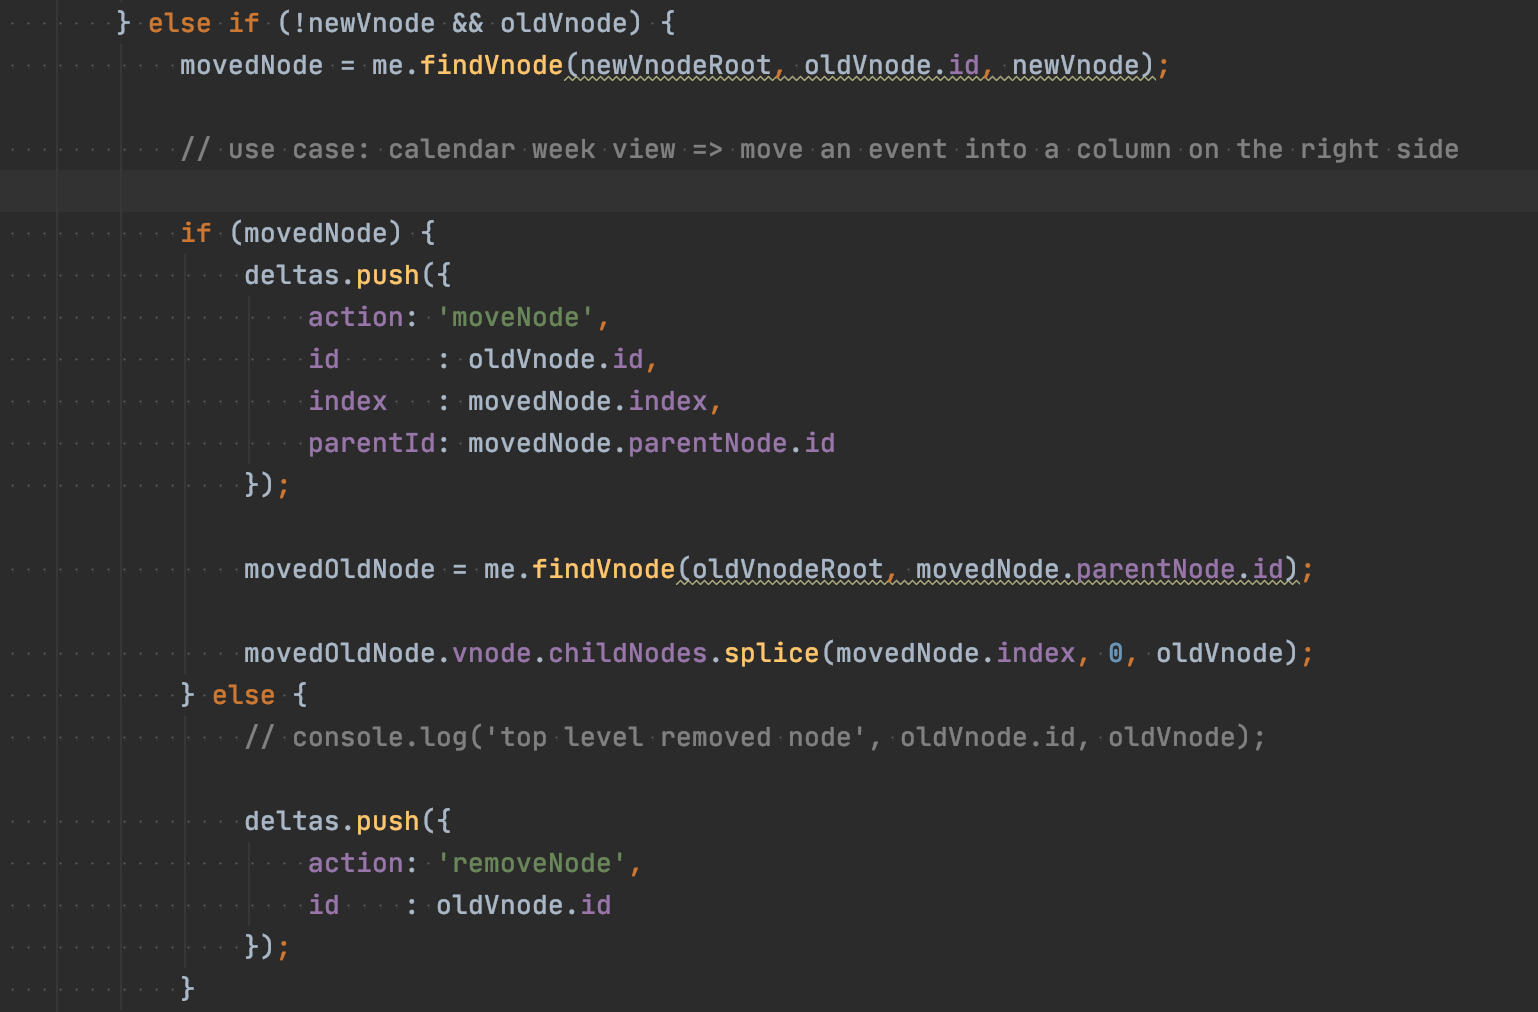1538x1012 pixels.
Task: Click the final closing brace on the last line
Action: click(x=187, y=989)
